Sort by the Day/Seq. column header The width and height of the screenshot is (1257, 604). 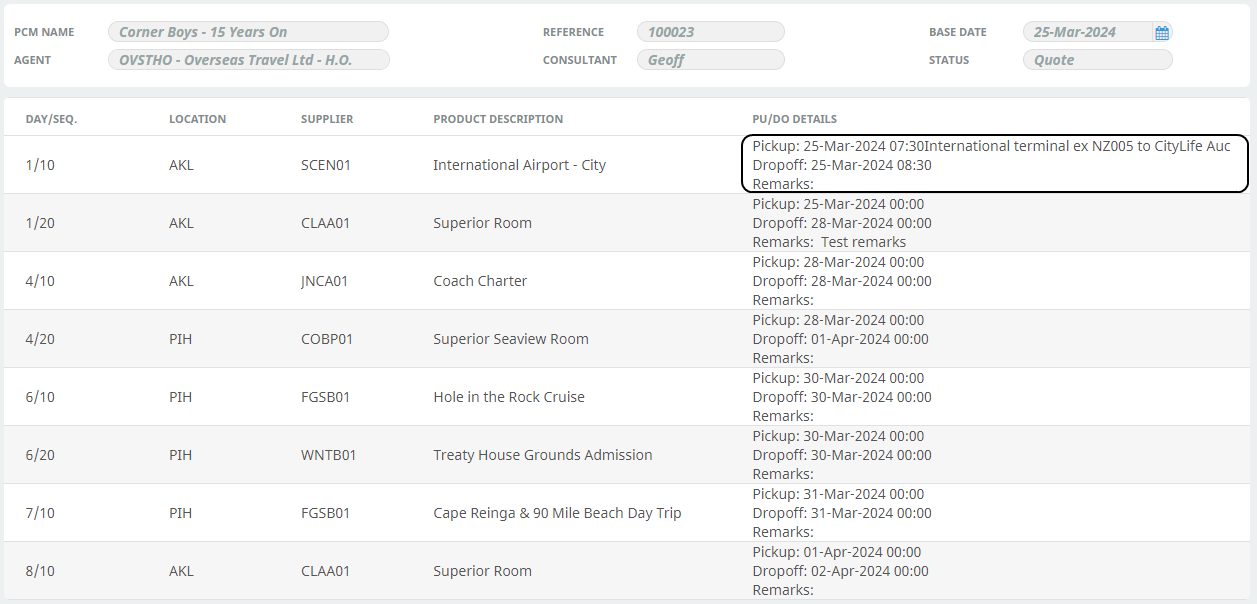pos(51,119)
